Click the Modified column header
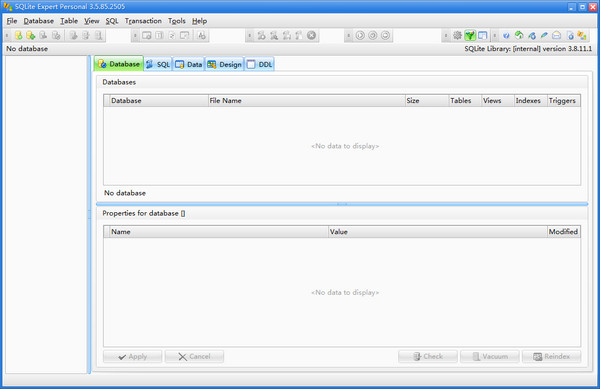 tap(564, 232)
